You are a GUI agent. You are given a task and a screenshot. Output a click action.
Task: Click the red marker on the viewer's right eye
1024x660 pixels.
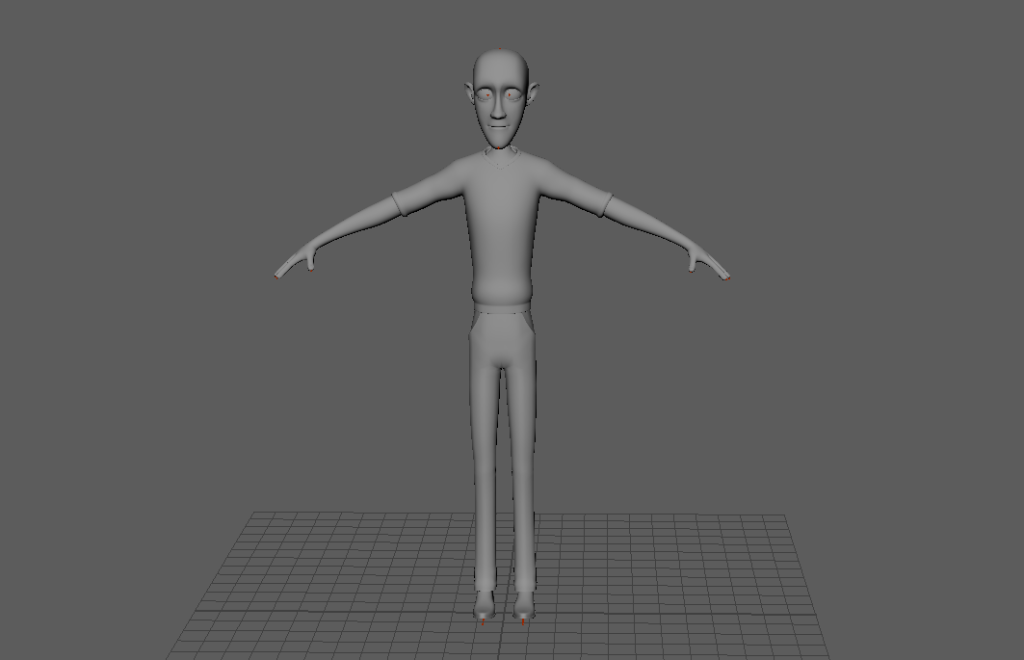(x=510, y=95)
